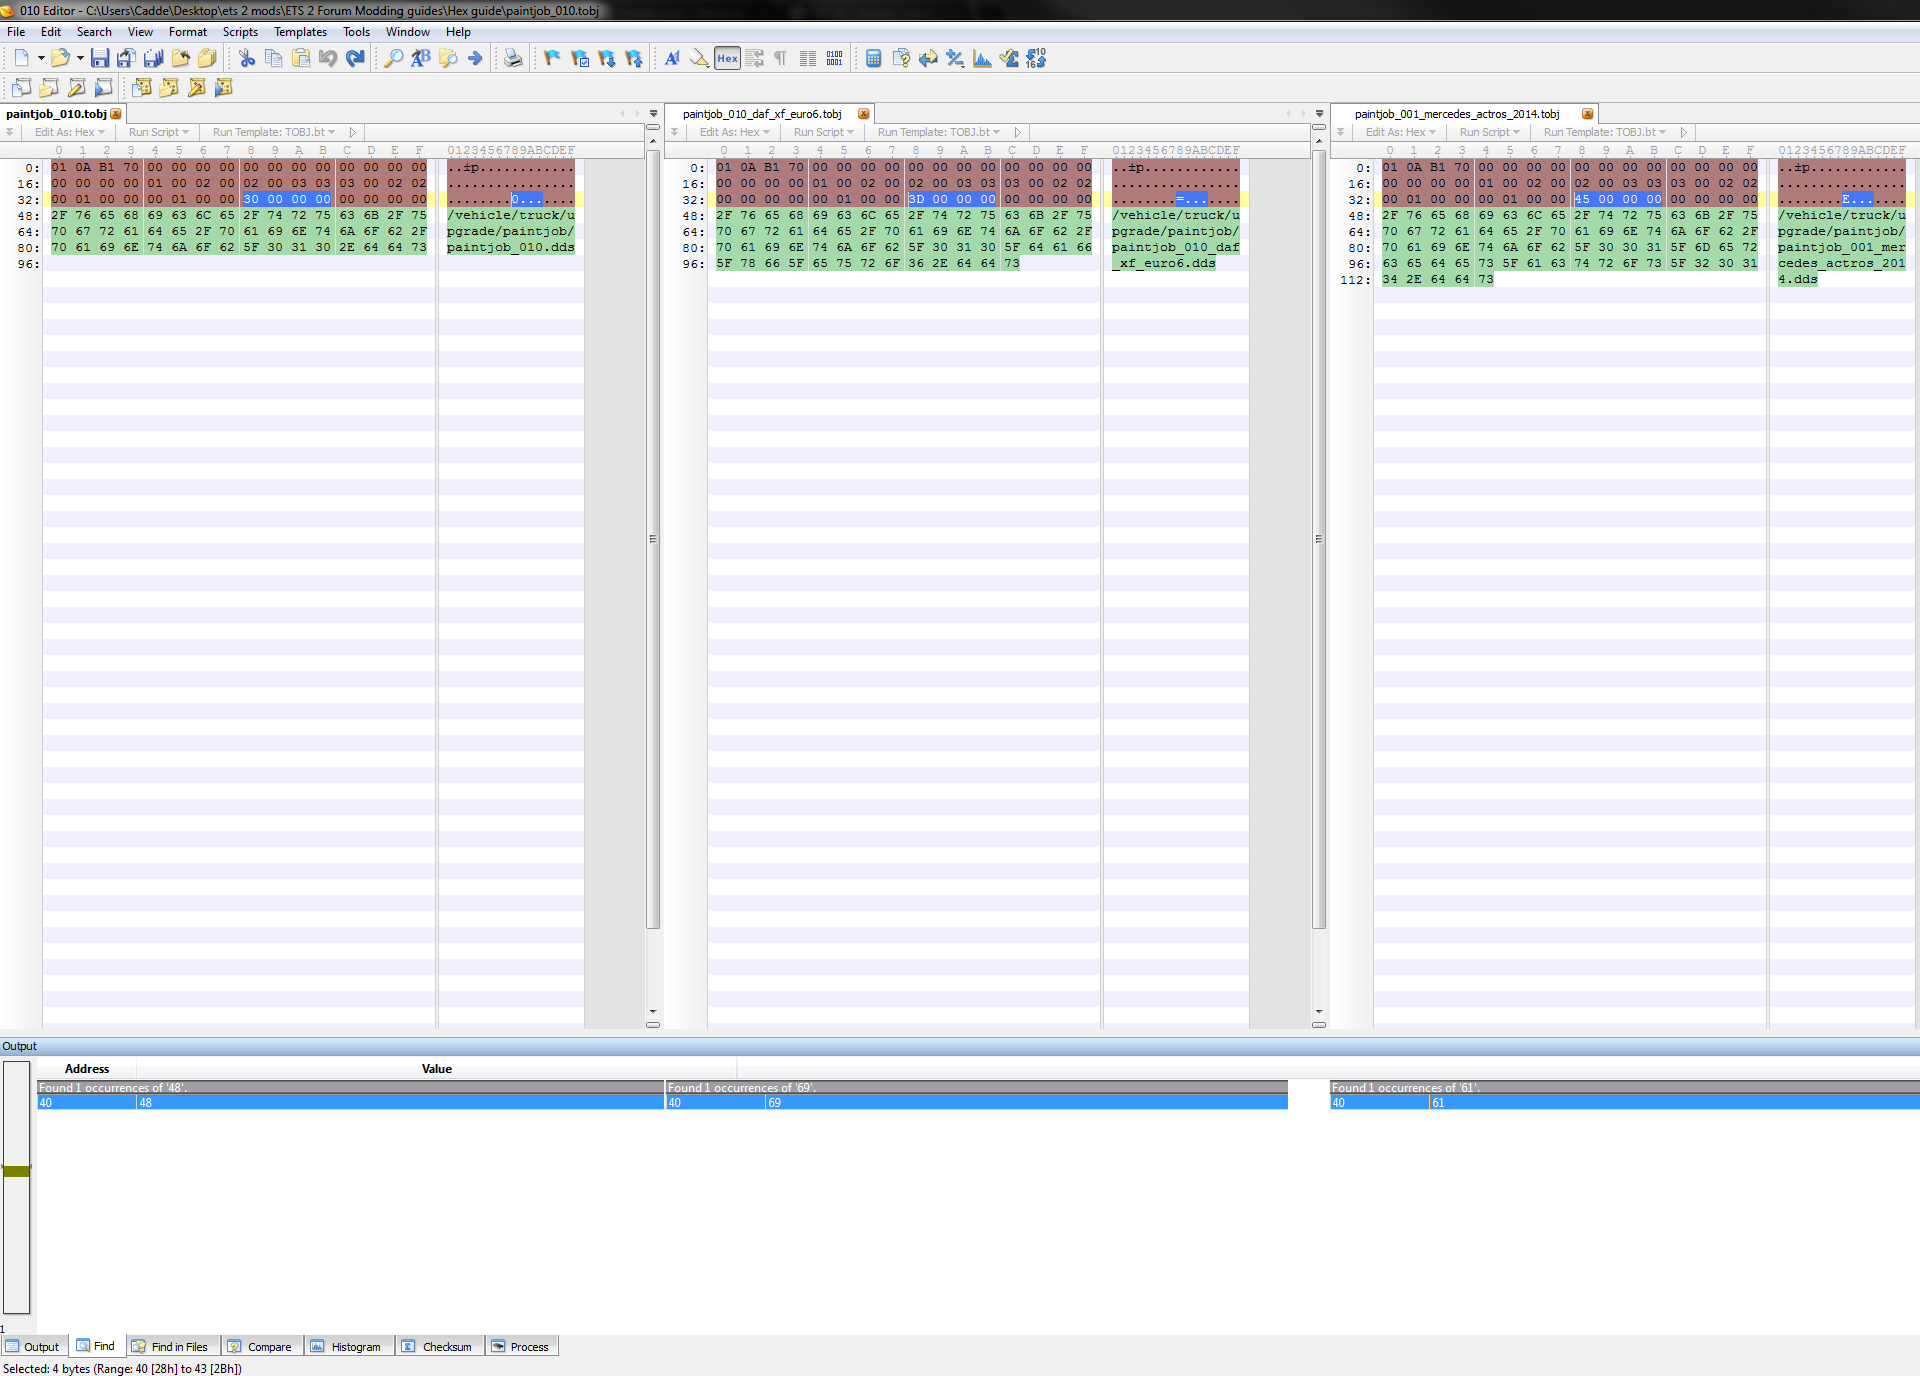Open the Calculator tool icon
This screenshot has width=1920, height=1376.
click(x=873, y=58)
